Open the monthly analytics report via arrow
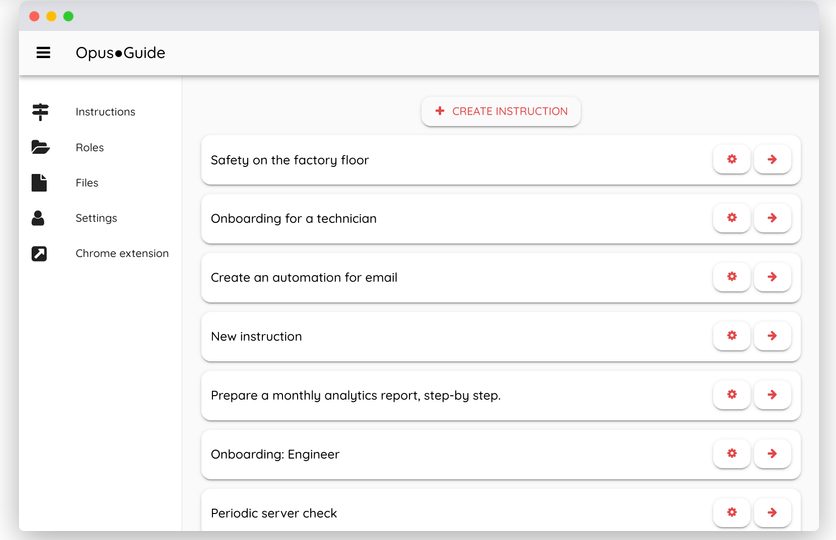 click(772, 395)
